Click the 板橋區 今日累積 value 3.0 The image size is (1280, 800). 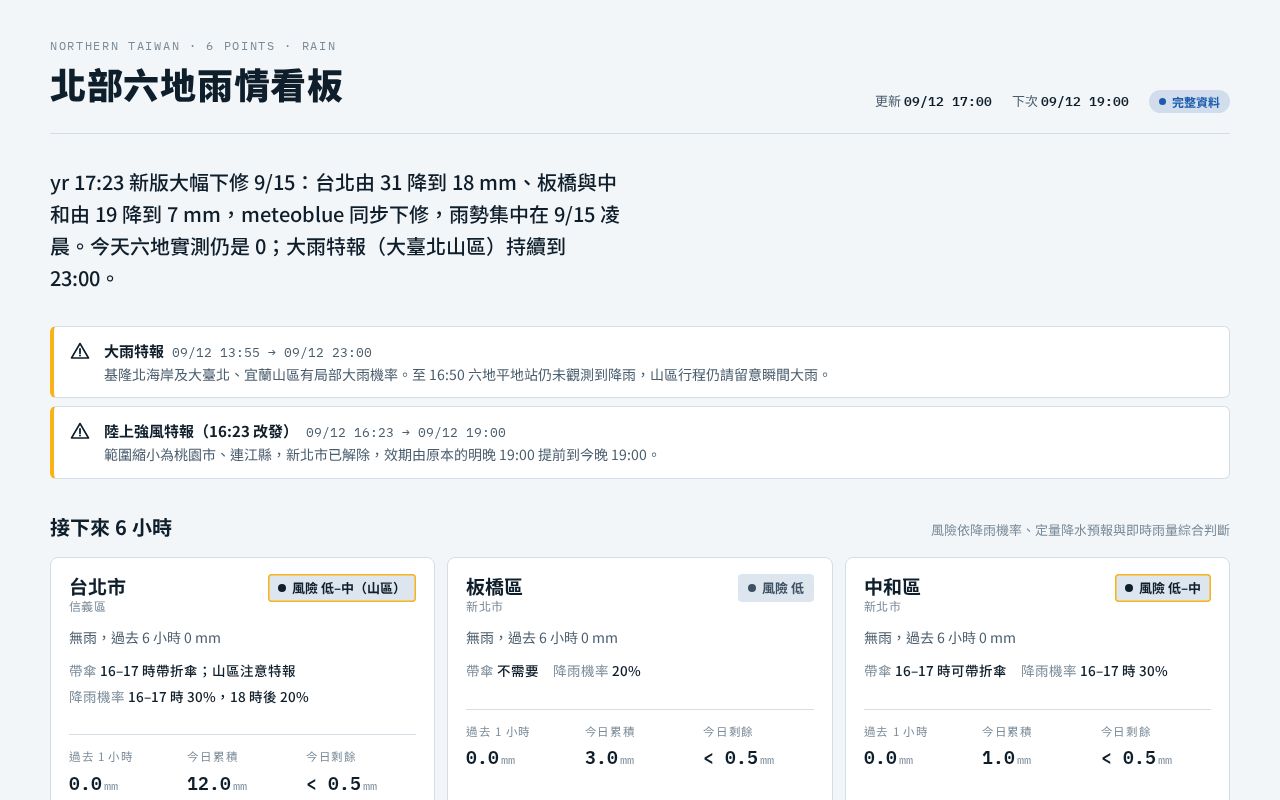(602, 759)
